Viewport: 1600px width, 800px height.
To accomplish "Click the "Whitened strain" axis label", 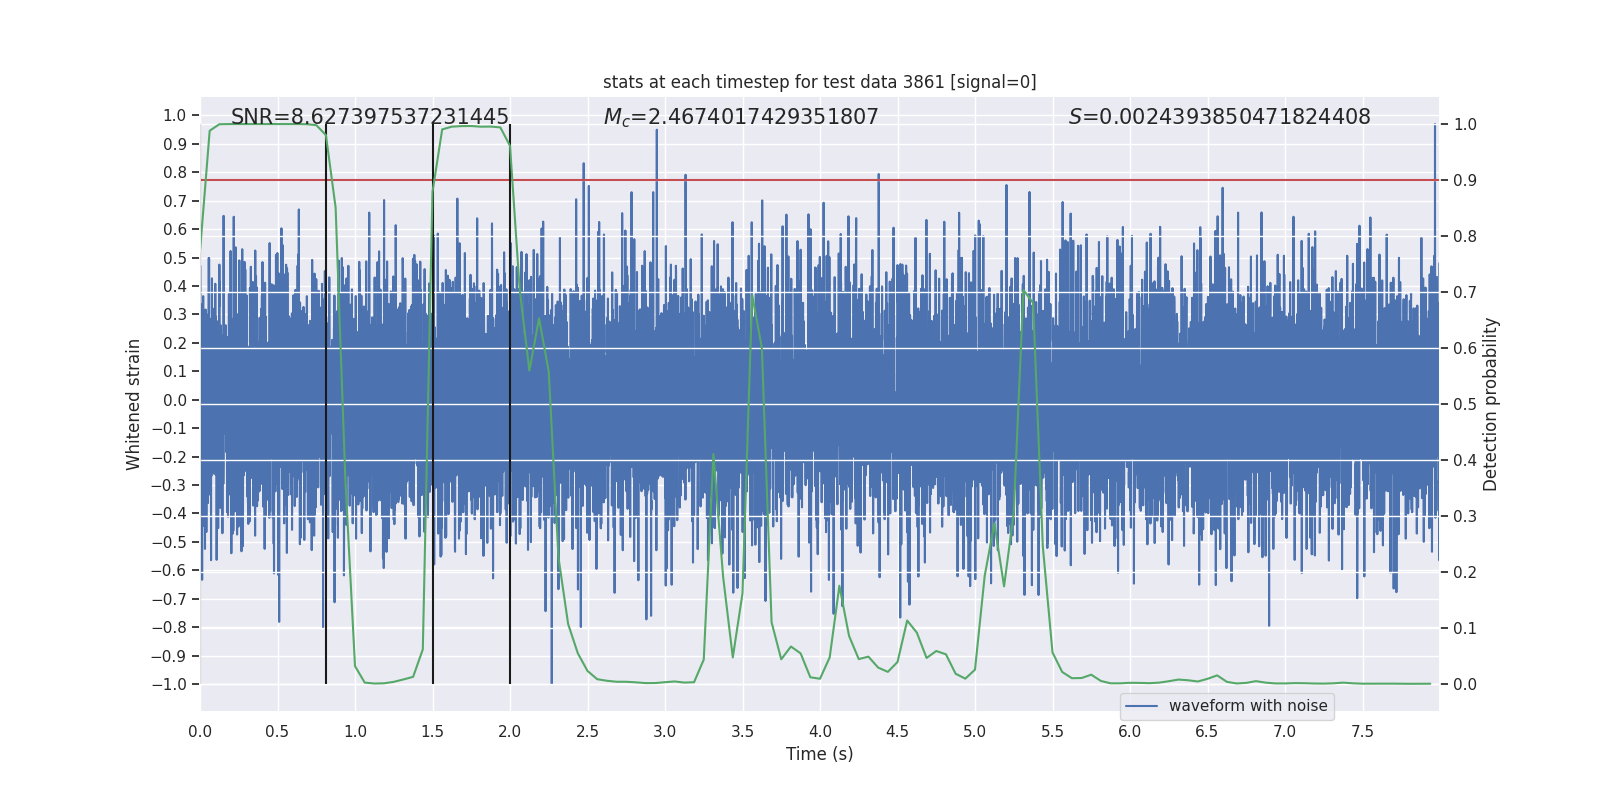I will pos(133,404).
